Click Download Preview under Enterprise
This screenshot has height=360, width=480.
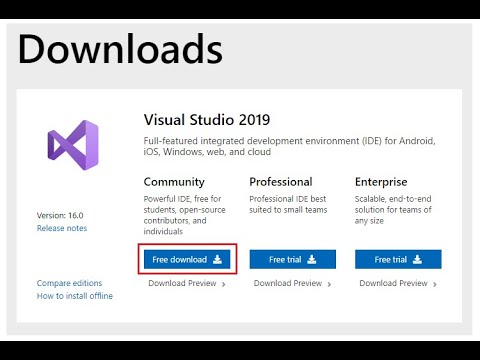pos(398,283)
